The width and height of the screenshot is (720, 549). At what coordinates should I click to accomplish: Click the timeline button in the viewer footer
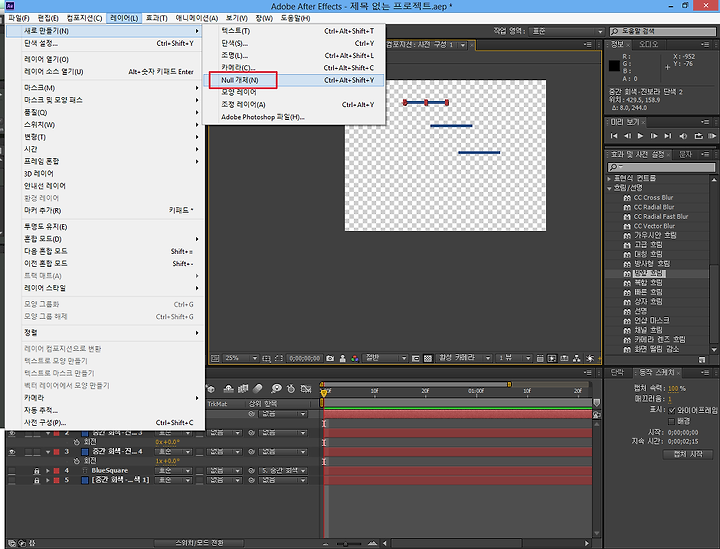pyautogui.click(x=564, y=359)
